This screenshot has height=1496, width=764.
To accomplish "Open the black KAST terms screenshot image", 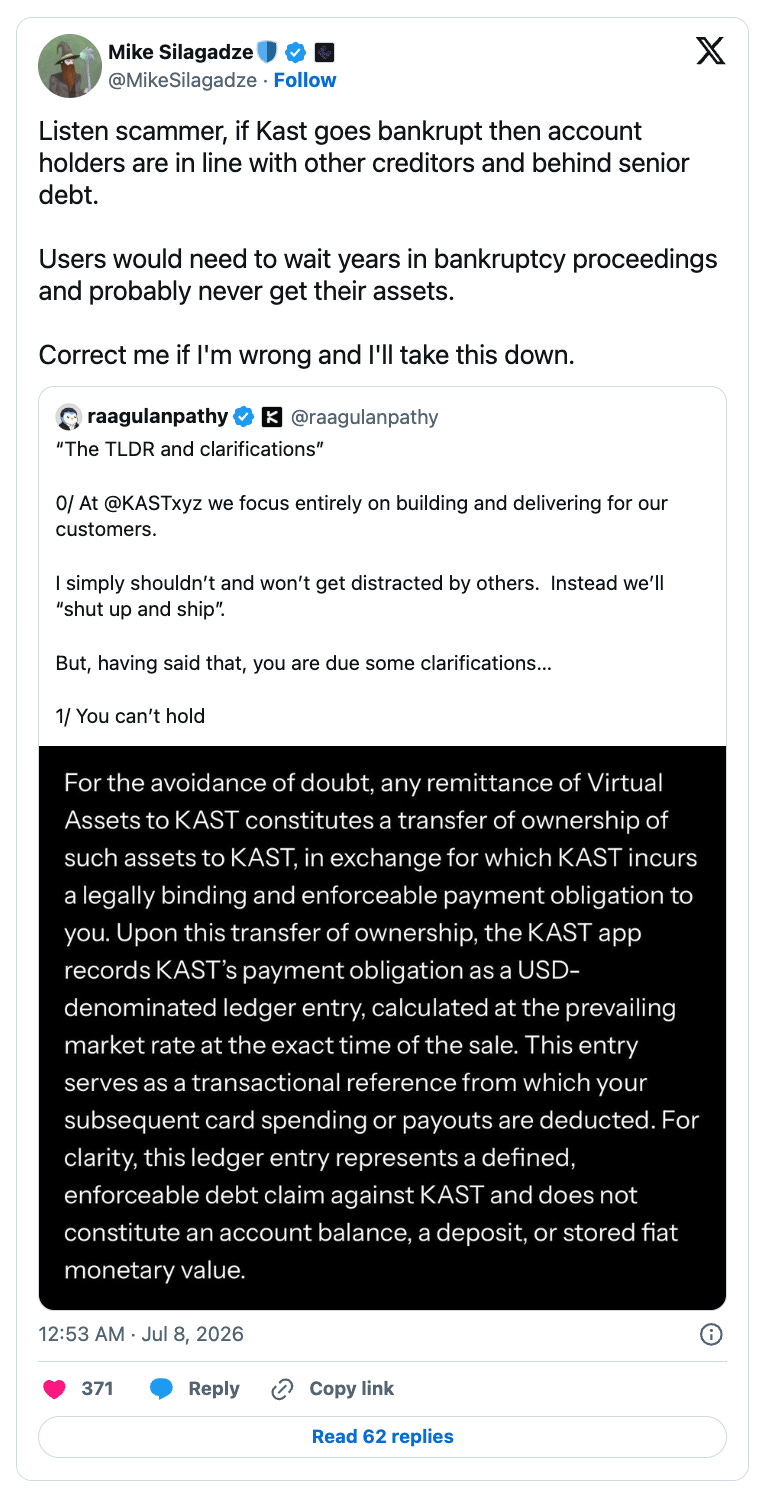I will click(x=382, y=1028).
